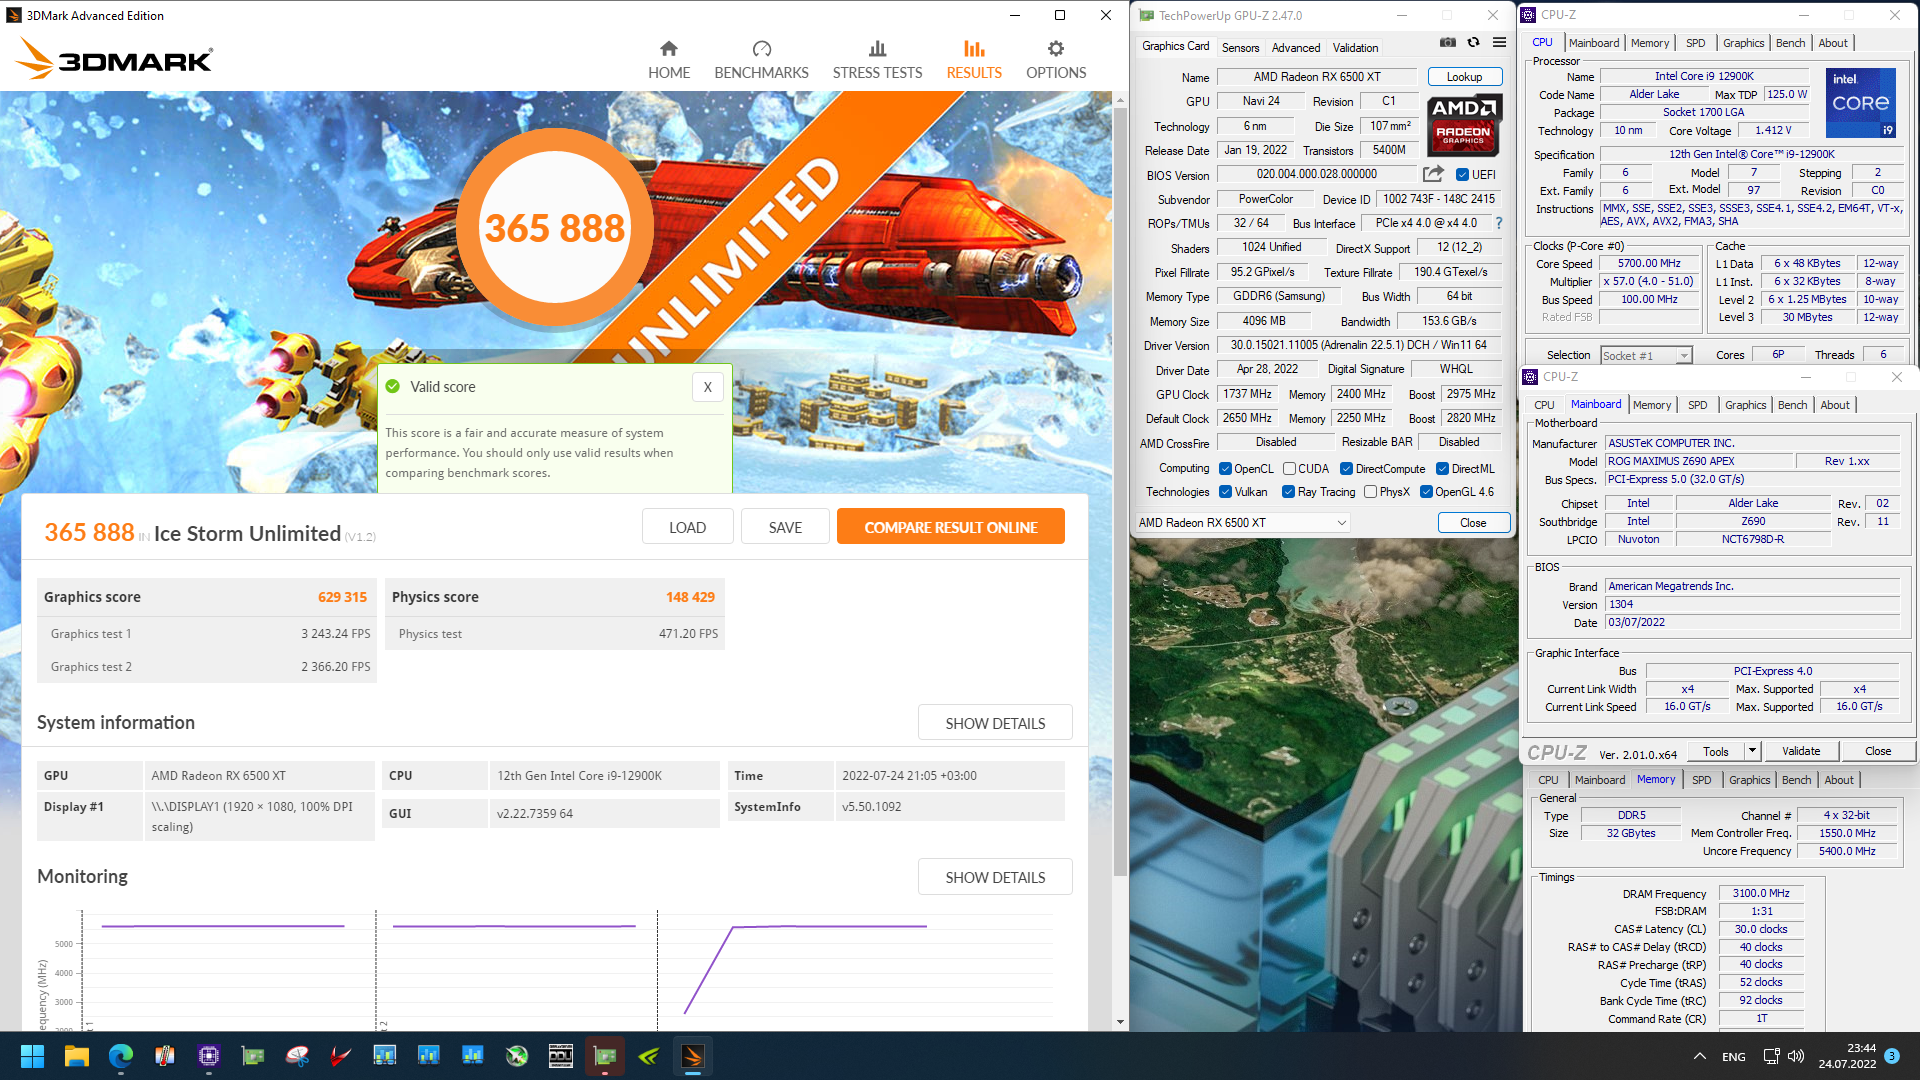The width and height of the screenshot is (1920, 1080).
Task: Launch Microsoft Edge from the taskbar
Action: pyautogui.click(x=121, y=1056)
